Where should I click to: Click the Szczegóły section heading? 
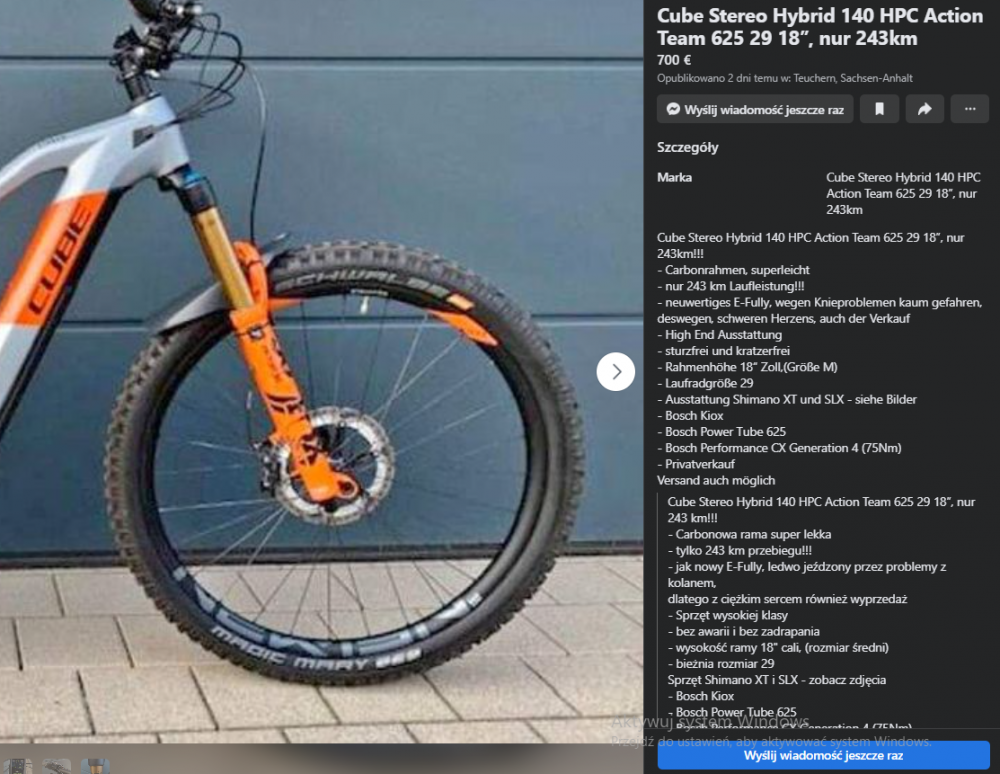point(688,147)
